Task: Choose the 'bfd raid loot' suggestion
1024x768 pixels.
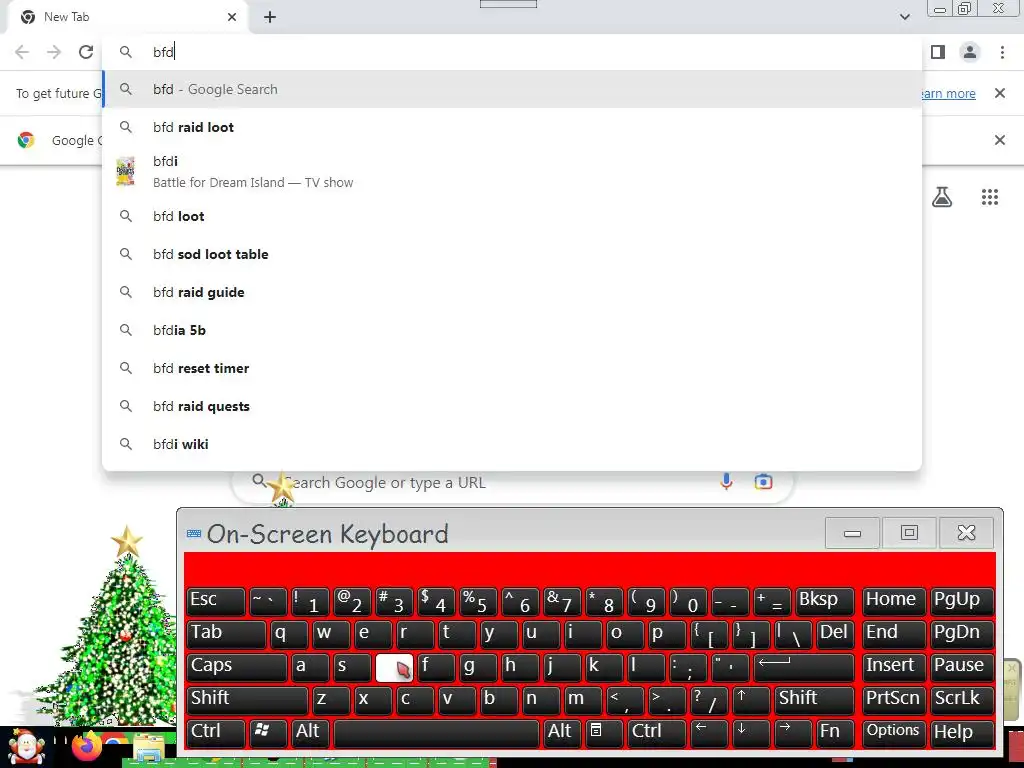Action: click(512, 127)
